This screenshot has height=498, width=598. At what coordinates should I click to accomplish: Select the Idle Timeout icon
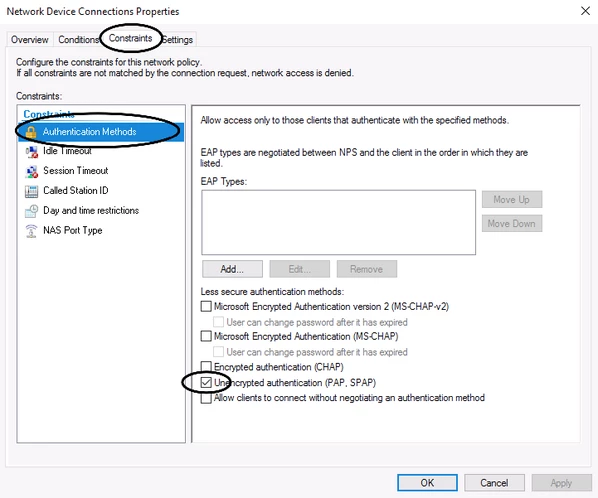click(31, 152)
